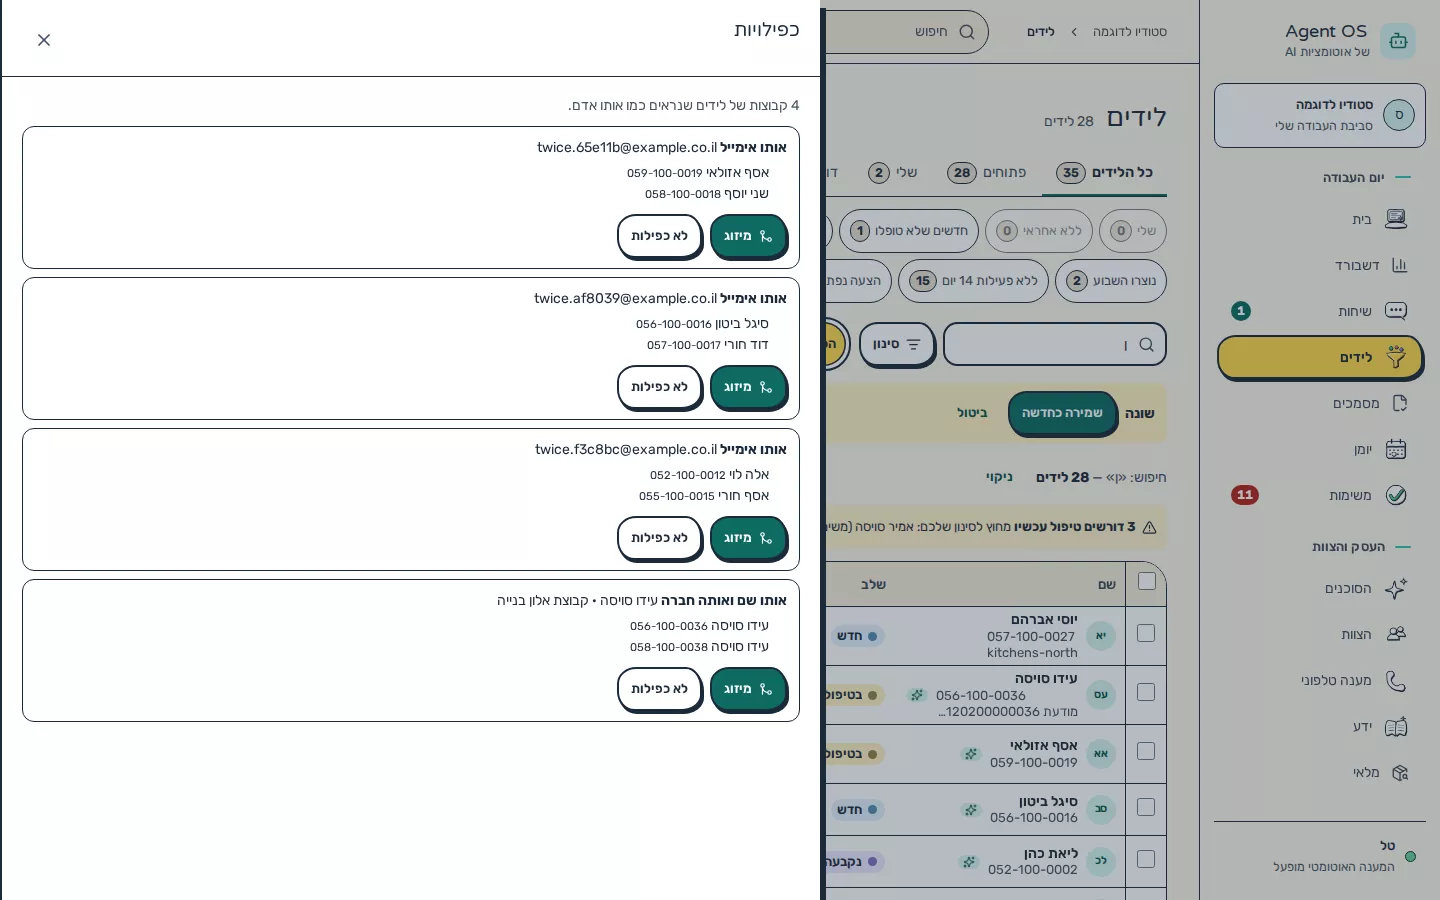Open the סינון filter dropdown

897,345
